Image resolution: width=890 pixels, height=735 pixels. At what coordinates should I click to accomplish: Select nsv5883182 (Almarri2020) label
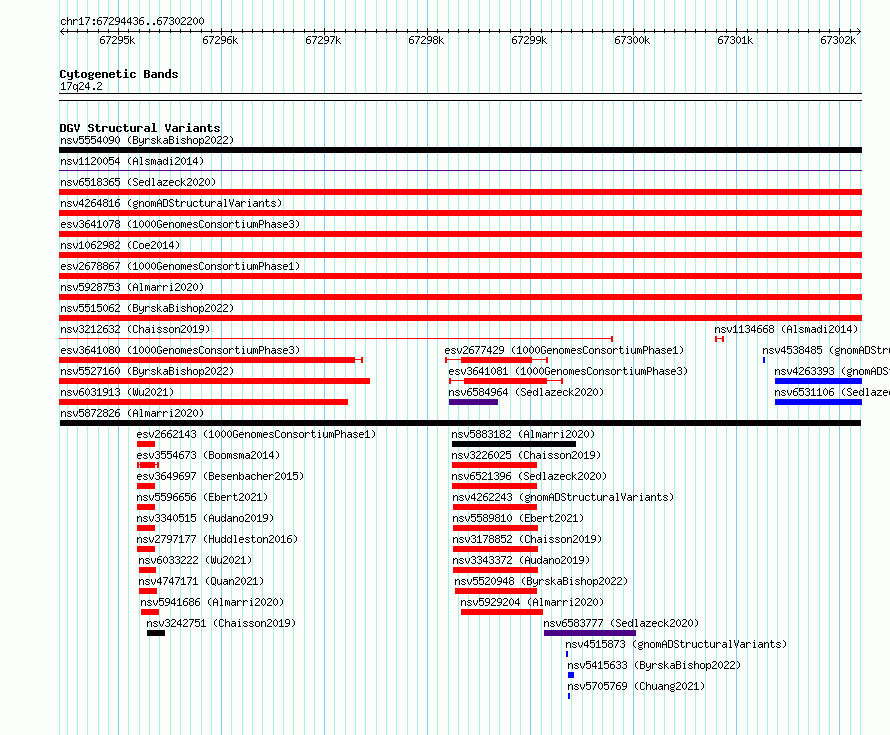(523, 434)
